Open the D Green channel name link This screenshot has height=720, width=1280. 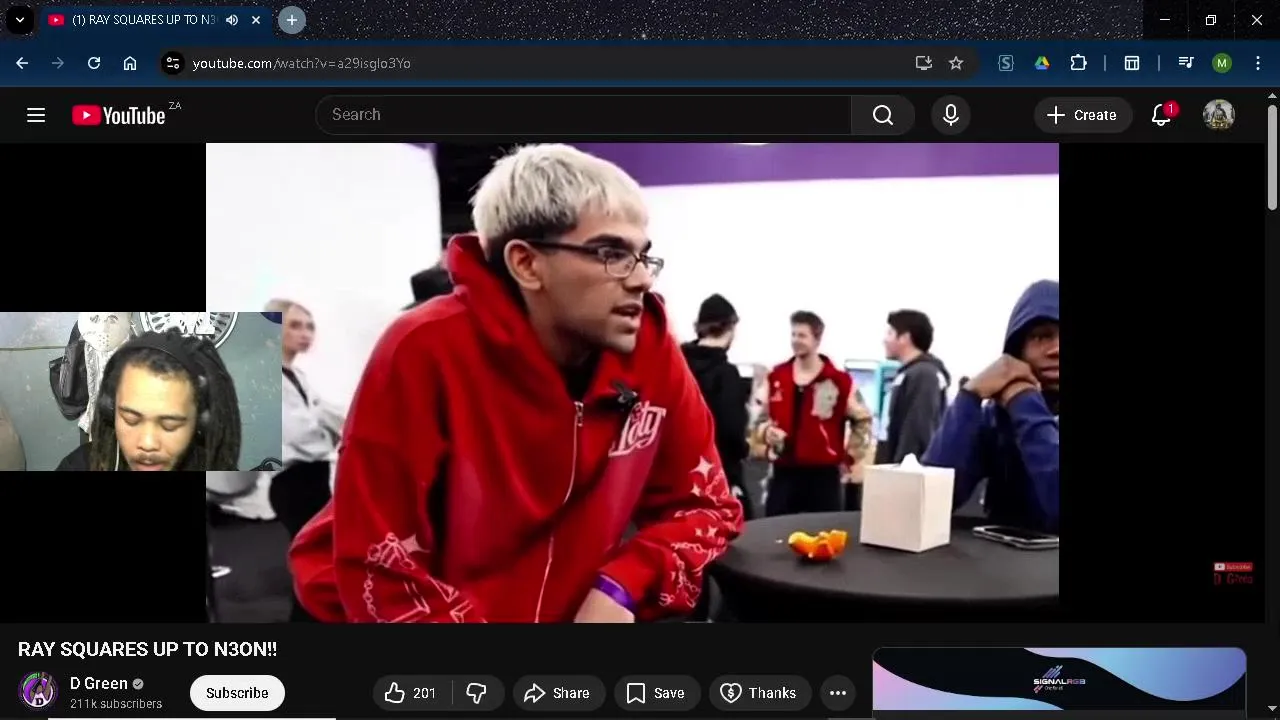[x=99, y=684]
